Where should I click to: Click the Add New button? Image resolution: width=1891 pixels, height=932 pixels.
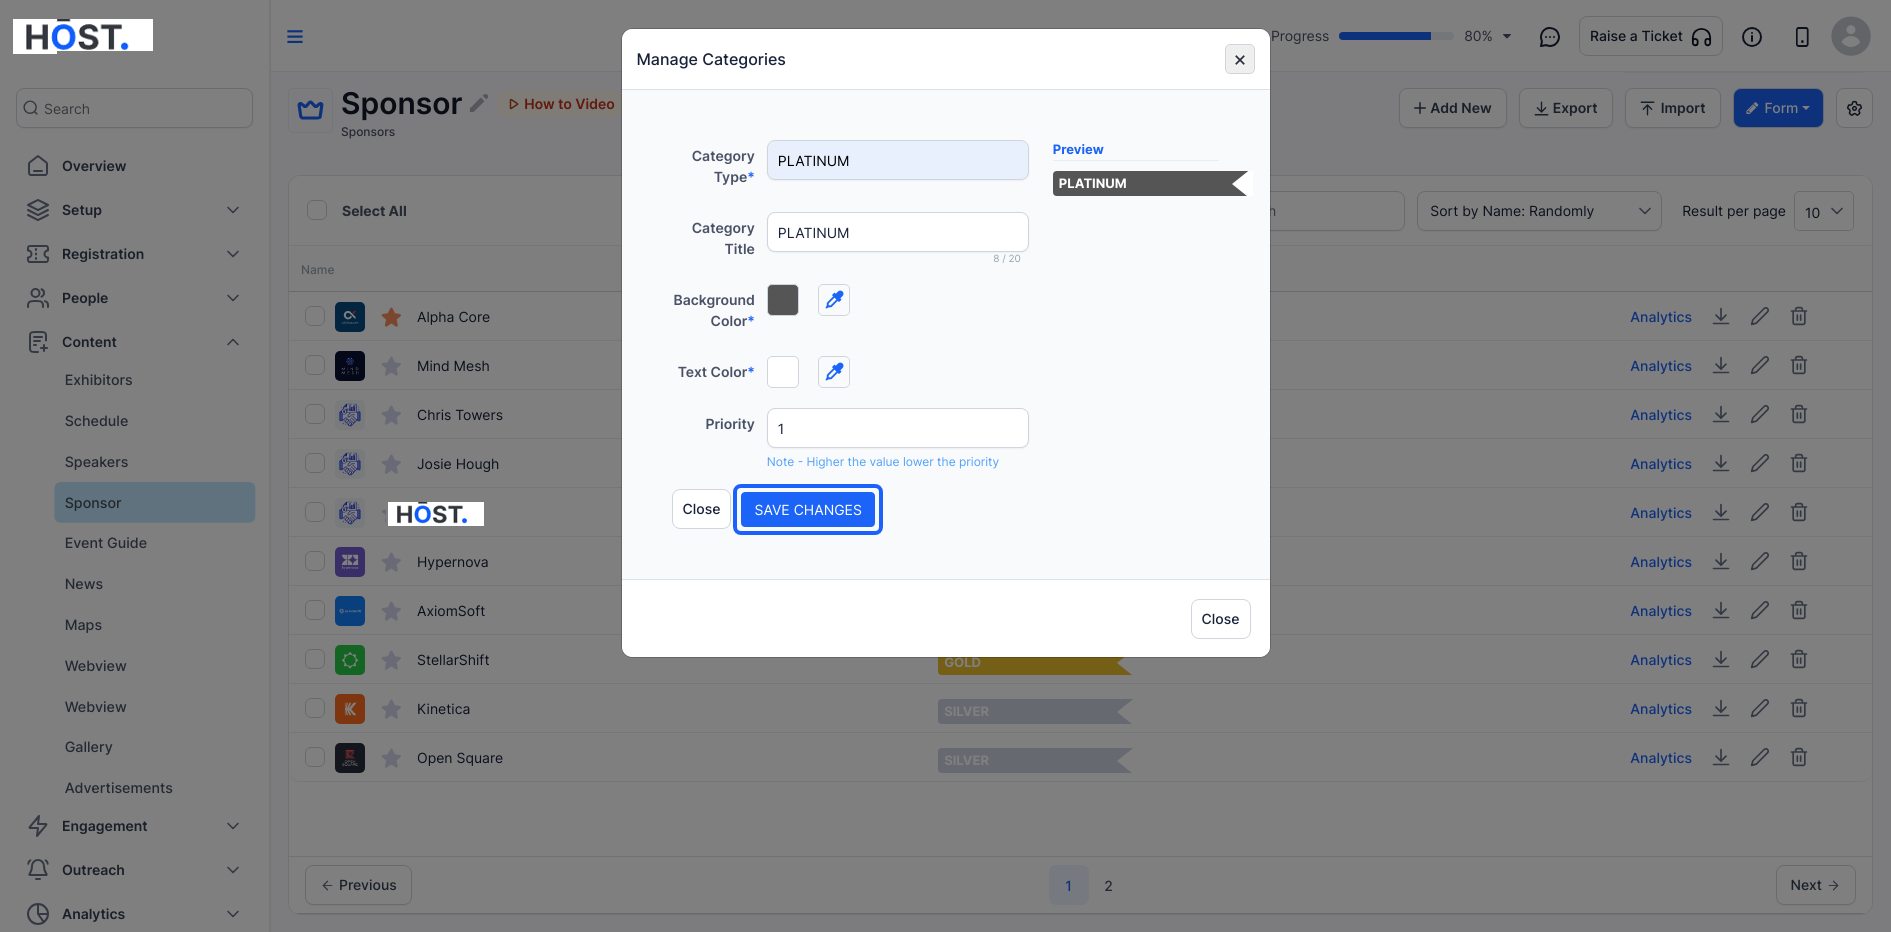1452,108
